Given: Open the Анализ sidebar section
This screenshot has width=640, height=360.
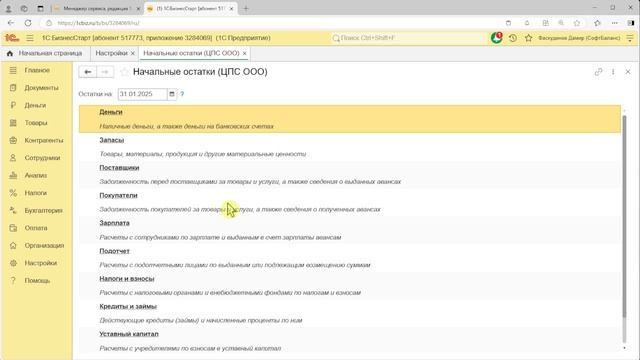Looking at the screenshot, I should pyautogui.click(x=37, y=176).
